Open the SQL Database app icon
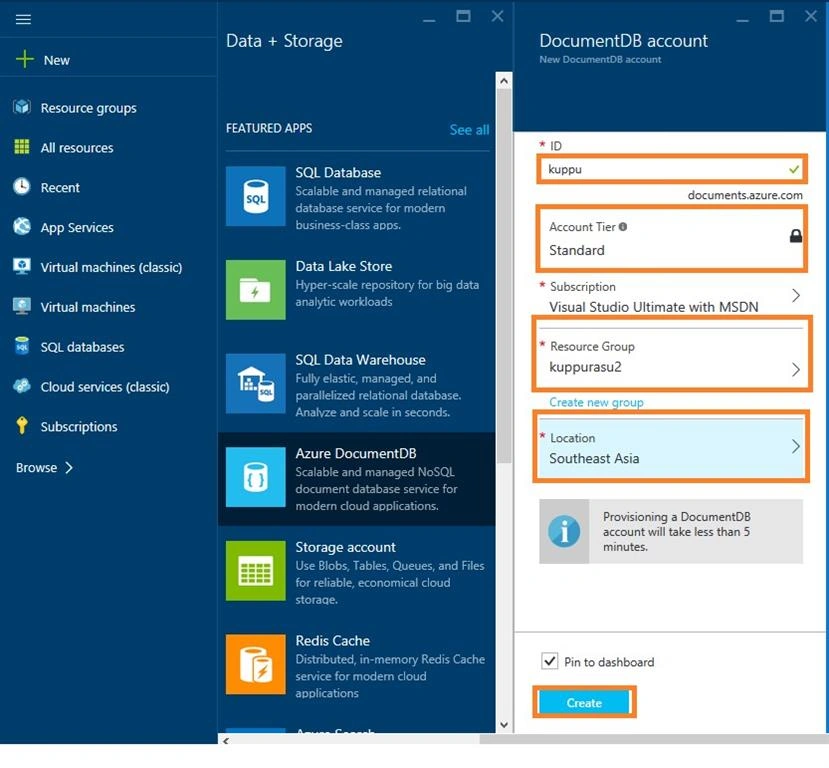Image resolution: width=829 pixels, height=768 pixels. 255,196
